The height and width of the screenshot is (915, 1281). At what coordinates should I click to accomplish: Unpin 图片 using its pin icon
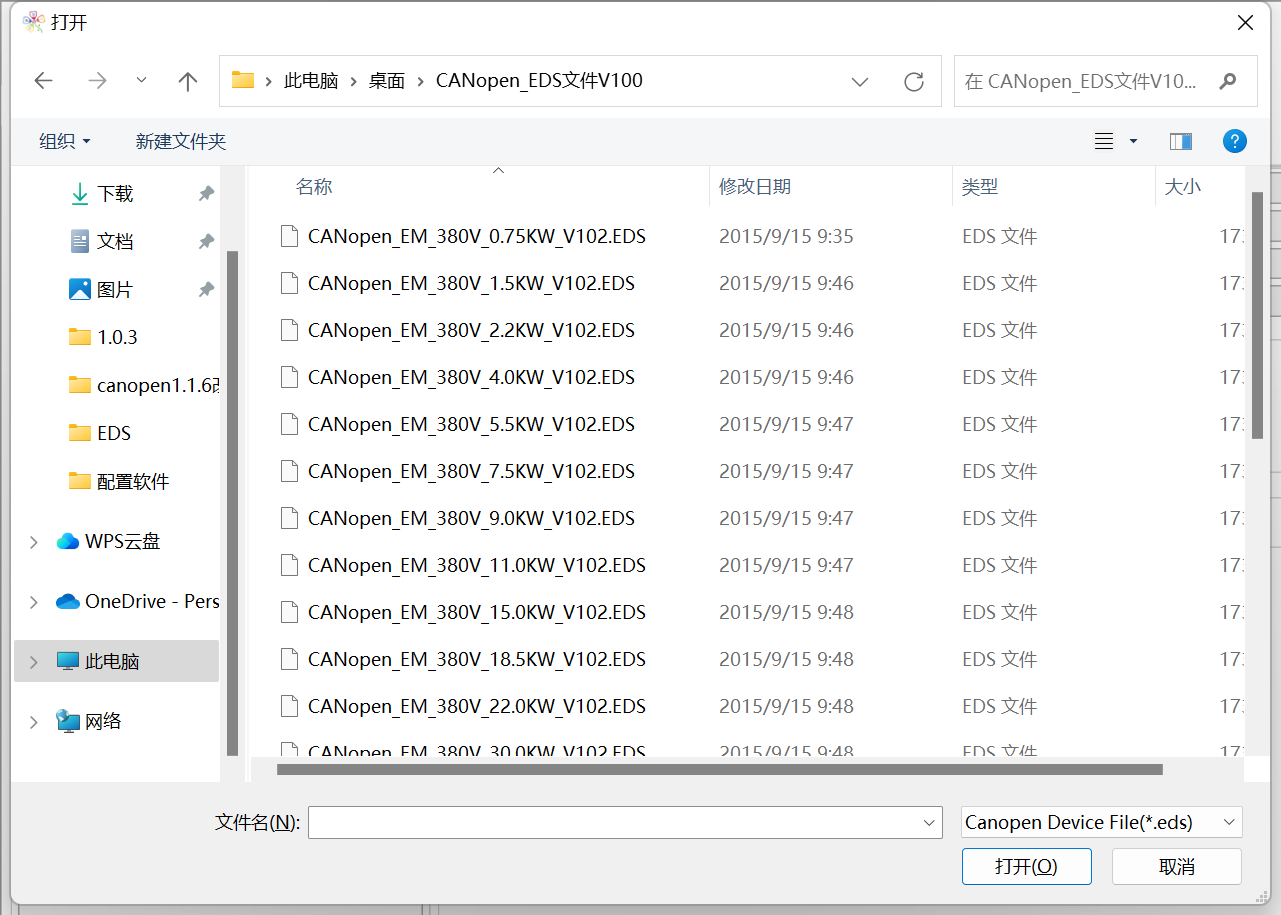[206, 289]
